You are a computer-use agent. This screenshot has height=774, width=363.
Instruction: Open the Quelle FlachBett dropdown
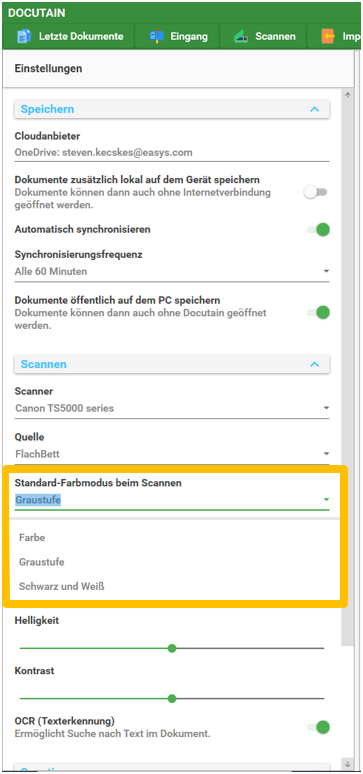point(172,454)
